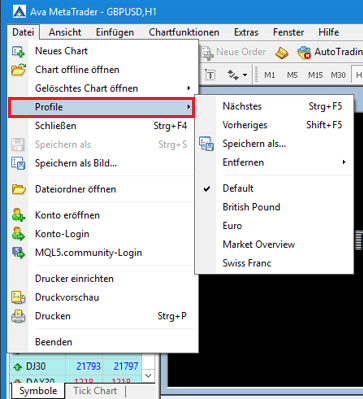Click the MQL5.community-Login icon

click(18, 253)
